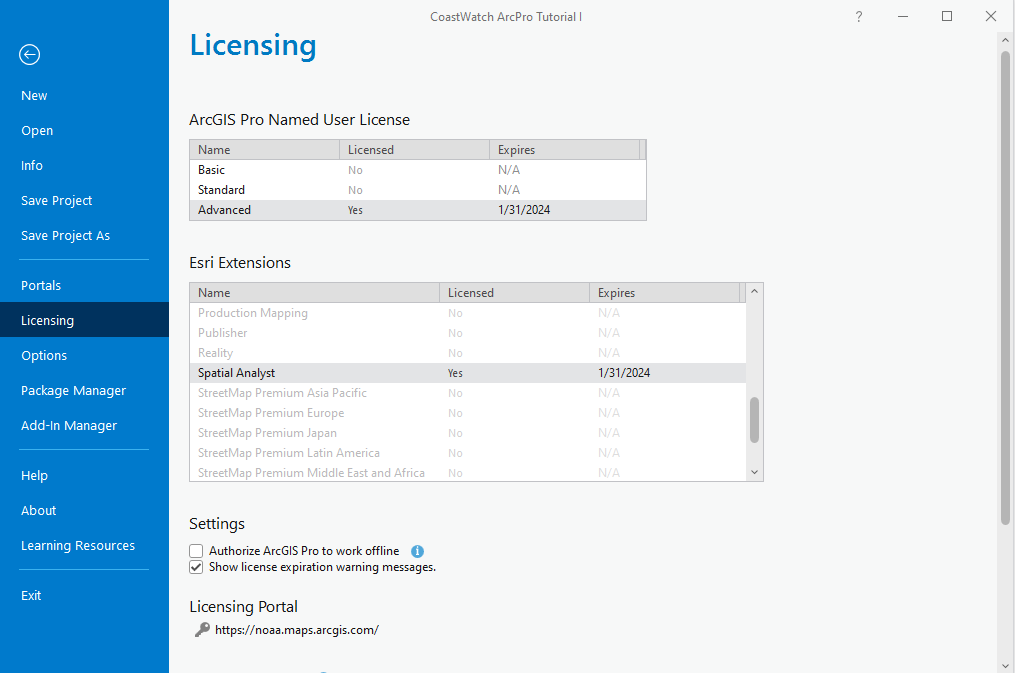Image resolution: width=1015 pixels, height=673 pixels.
Task: Open the Options menu item
Action: pyautogui.click(x=44, y=355)
